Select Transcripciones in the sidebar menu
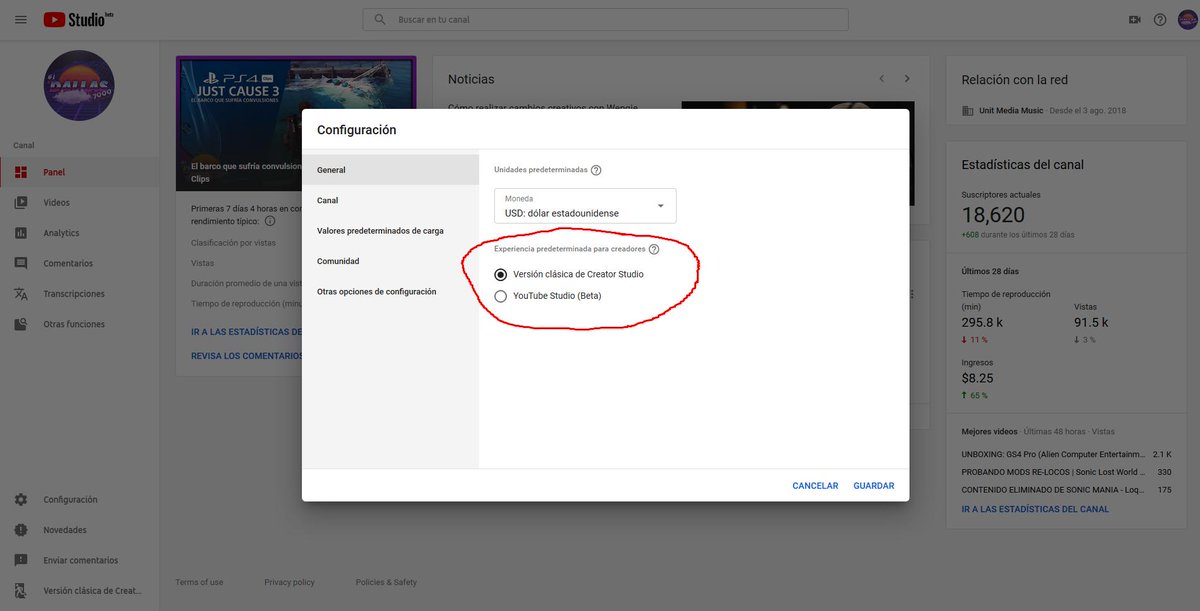This screenshot has width=1200, height=611. pyautogui.click(x=79, y=294)
